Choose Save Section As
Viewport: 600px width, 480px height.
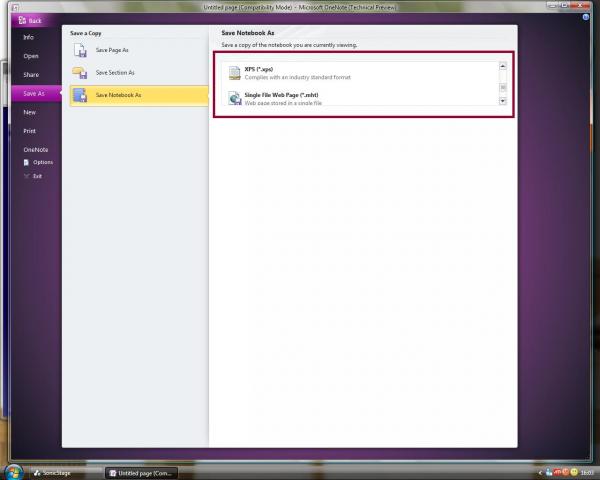139,72
